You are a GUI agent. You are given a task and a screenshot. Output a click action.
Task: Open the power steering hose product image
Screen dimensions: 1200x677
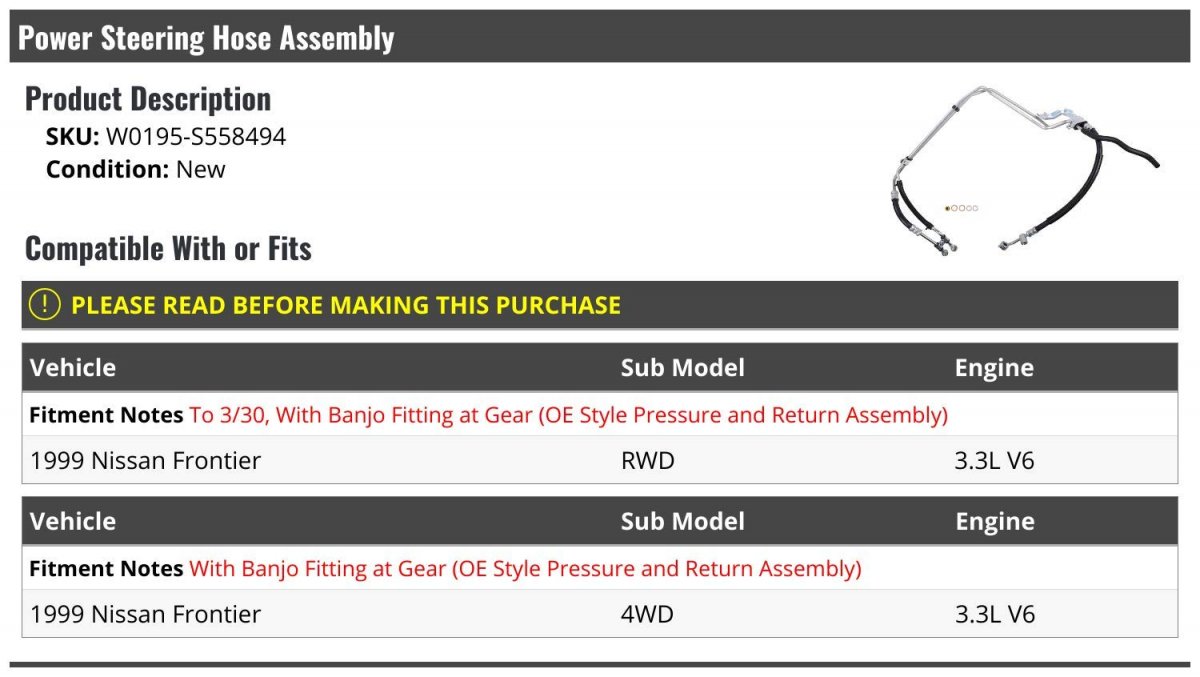pos(1024,173)
